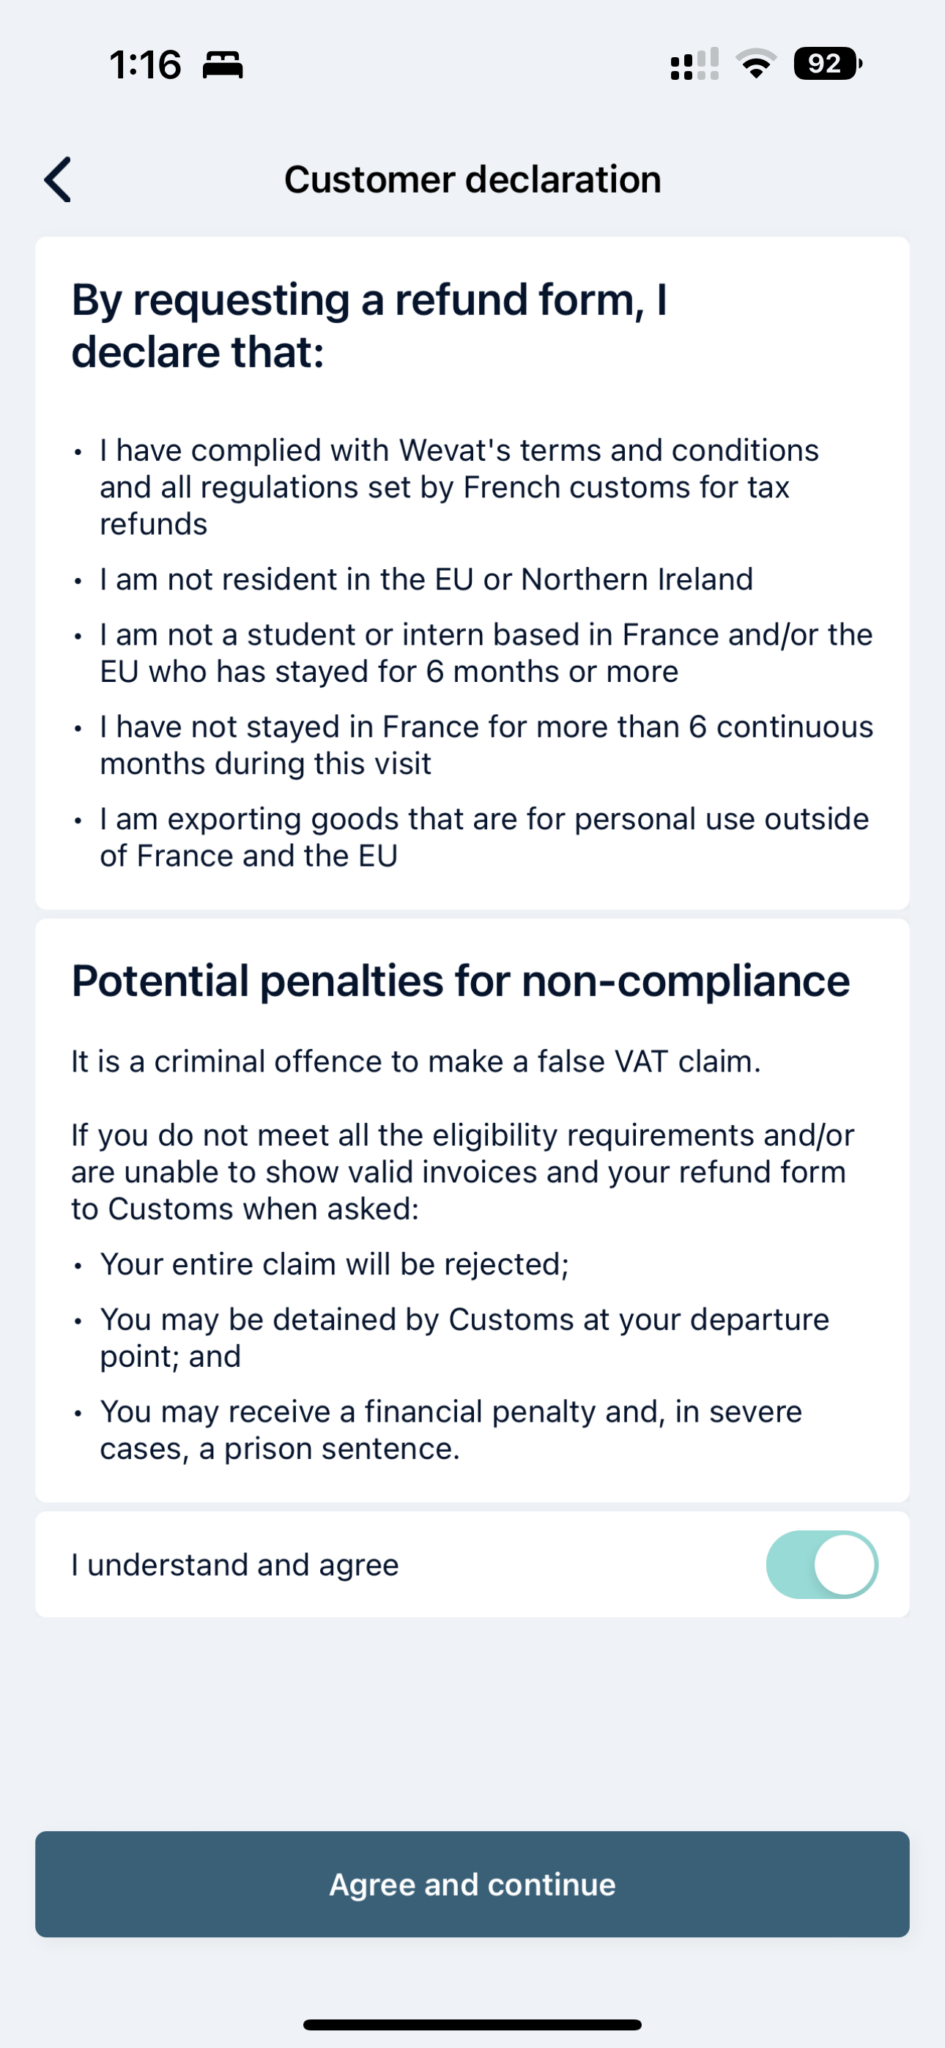Viewport: 945px width, 2048px height.
Task: Tap the "By requesting a refund form" heading
Action: [x=369, y=326]
